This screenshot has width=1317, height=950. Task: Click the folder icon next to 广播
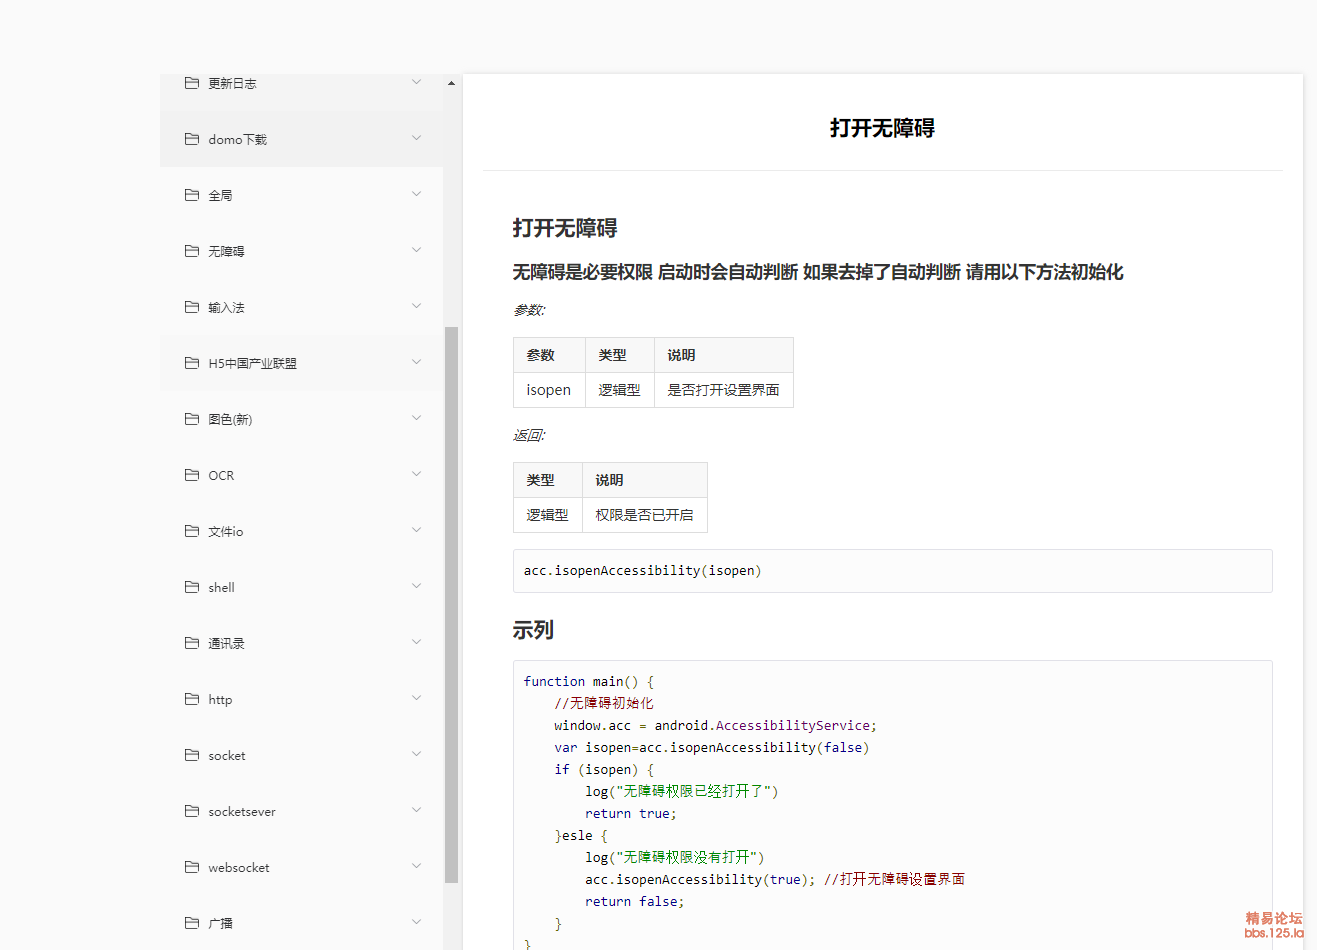[x=192, y=923]
